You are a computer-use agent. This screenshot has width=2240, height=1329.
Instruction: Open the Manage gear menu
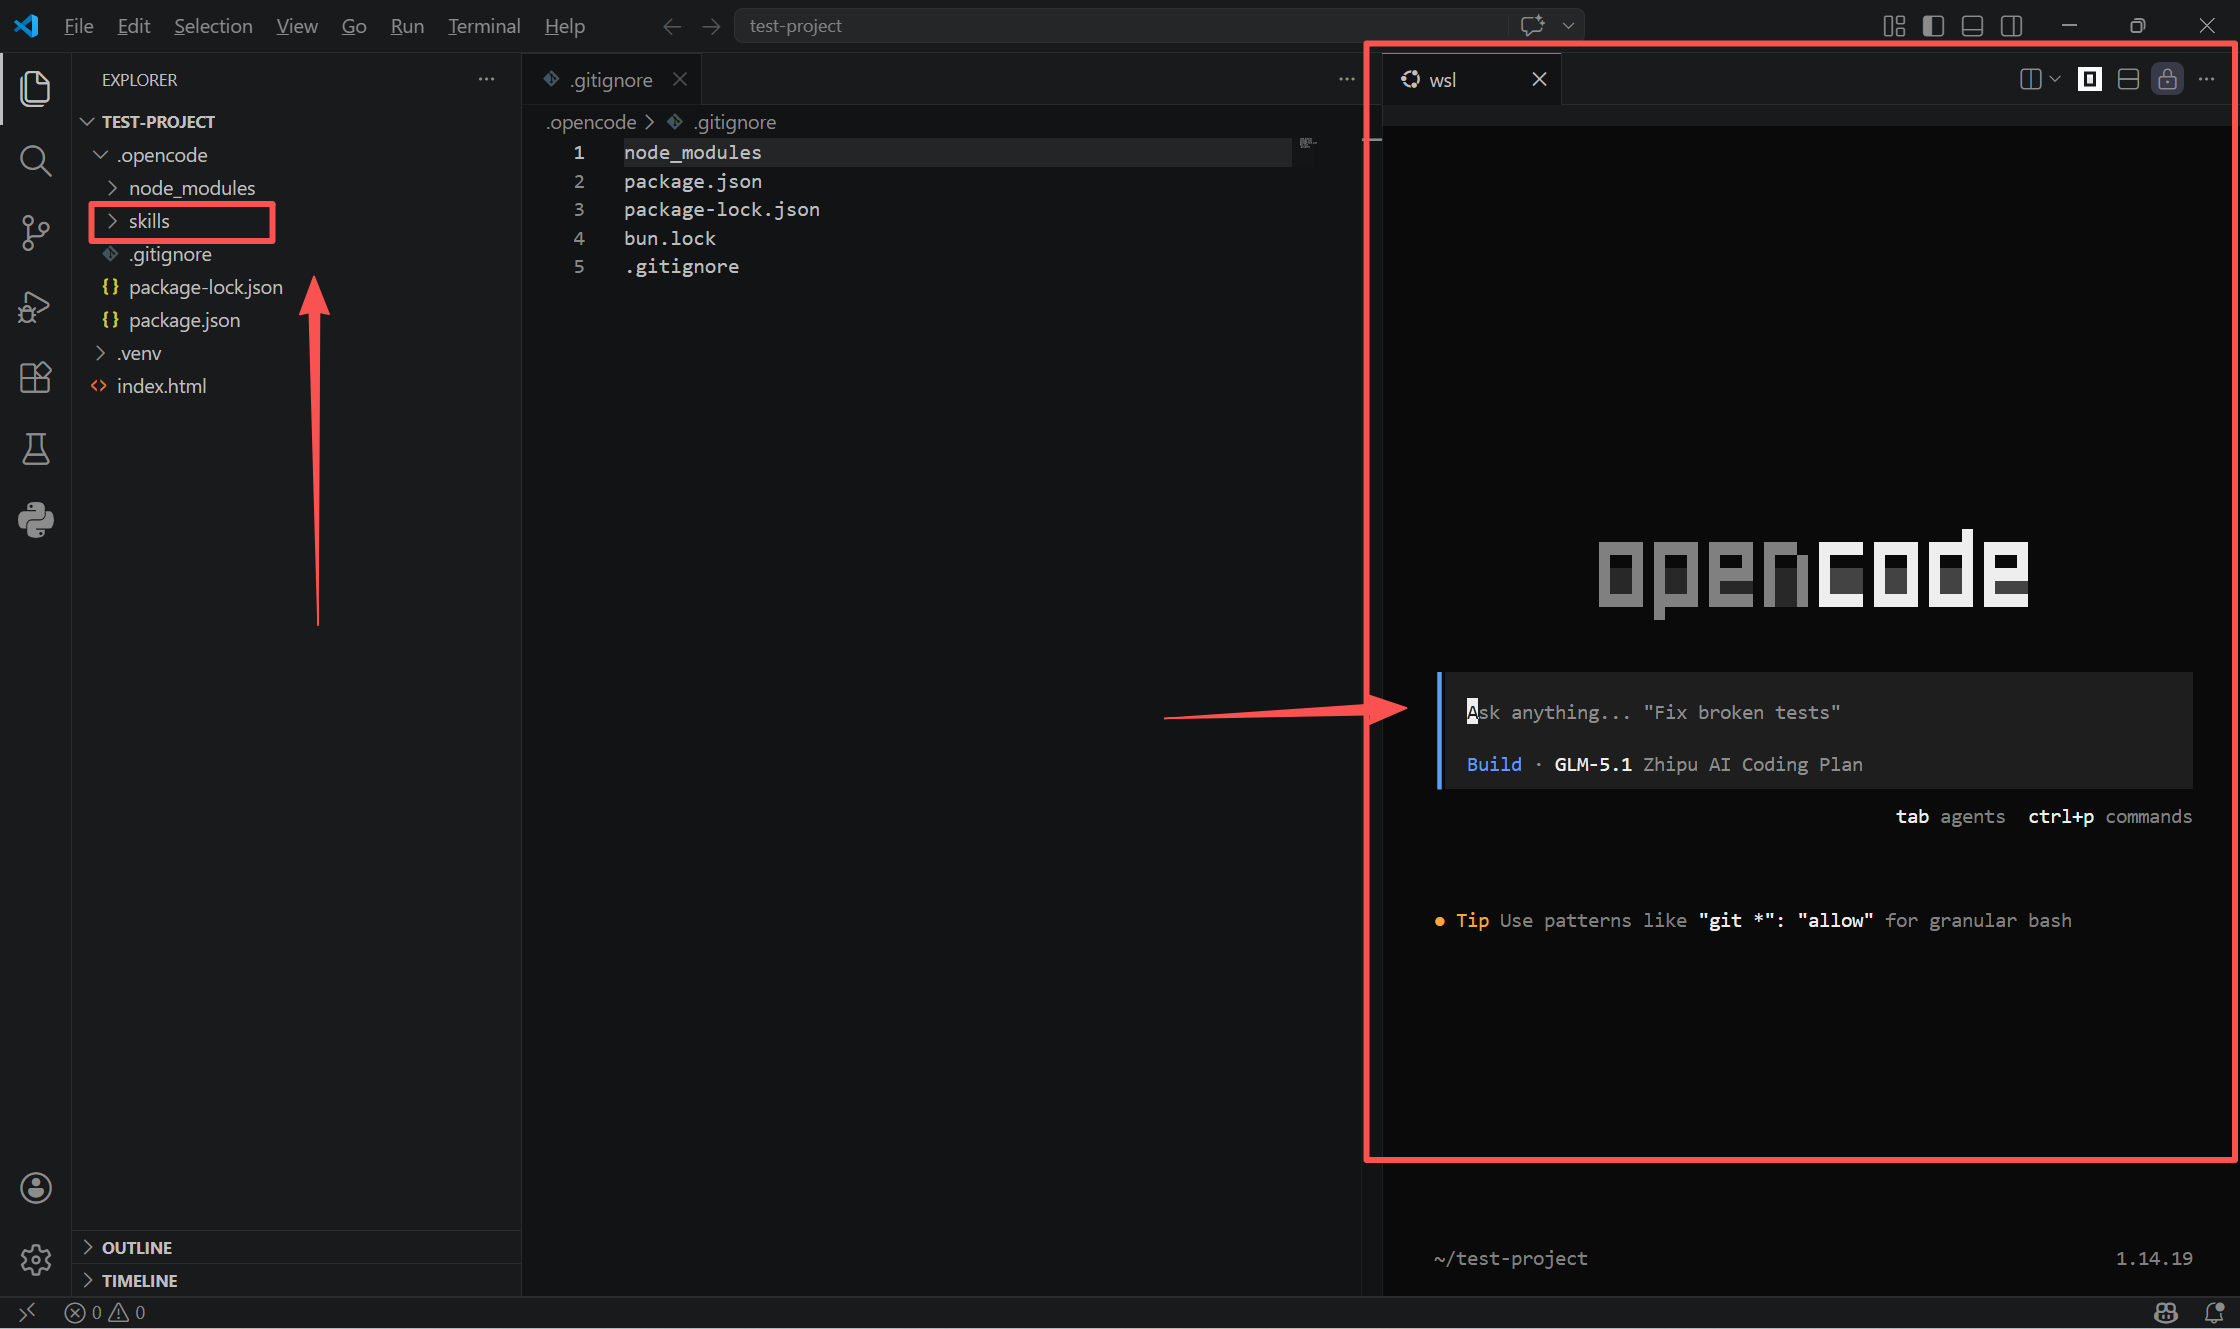(x=35, y=1259)
